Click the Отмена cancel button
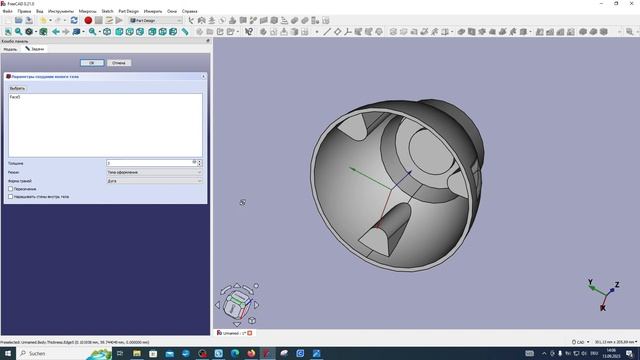The image size is (640, 360). [119, 63]
